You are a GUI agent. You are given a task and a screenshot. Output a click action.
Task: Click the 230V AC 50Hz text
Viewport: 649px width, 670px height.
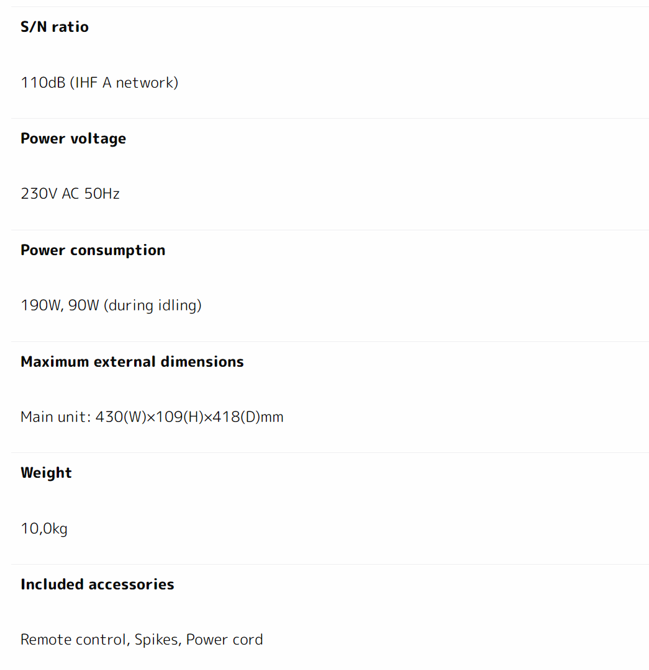pyautogui.click(x=70, y=194)
